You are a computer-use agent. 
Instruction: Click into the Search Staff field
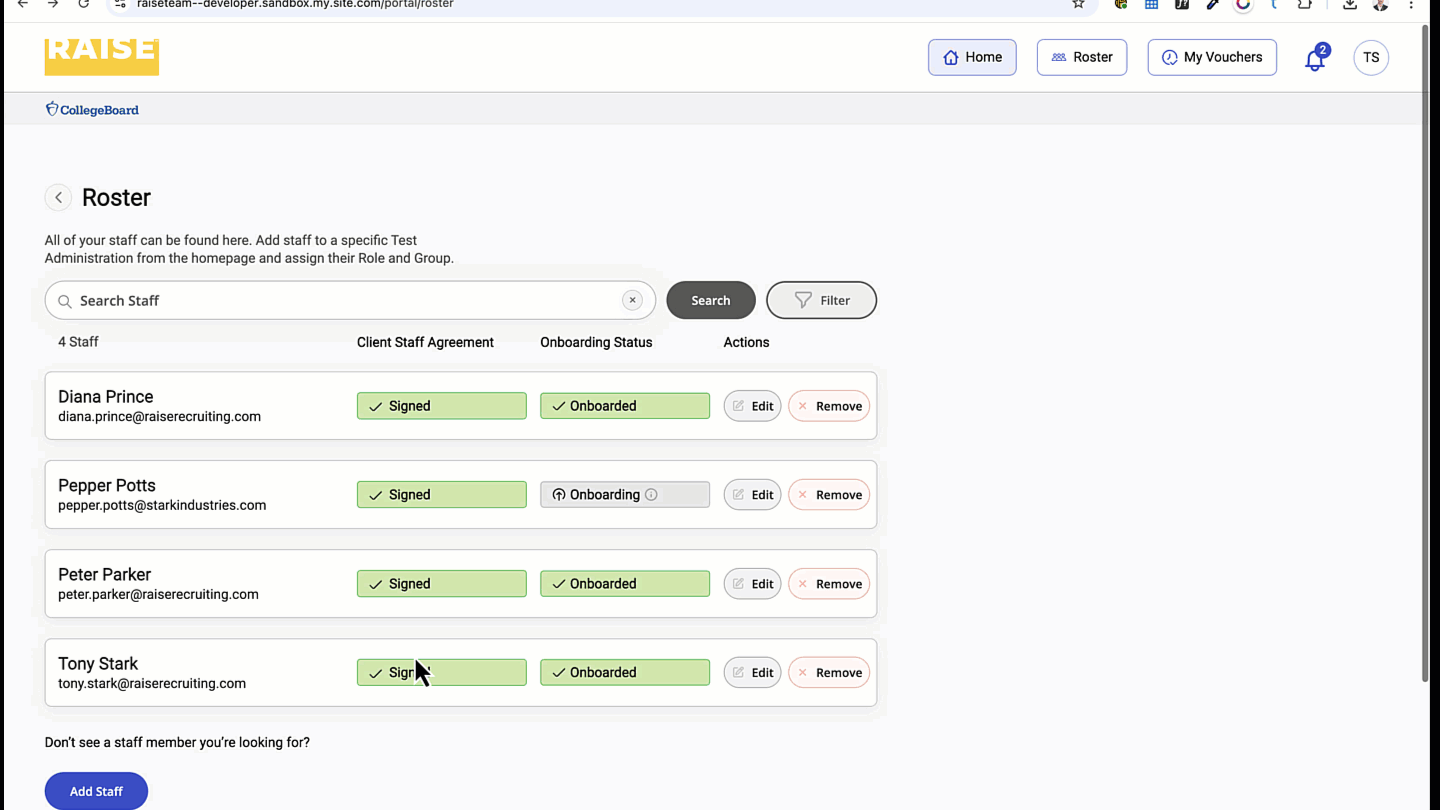pyautogui.click(x=340, y=300)
